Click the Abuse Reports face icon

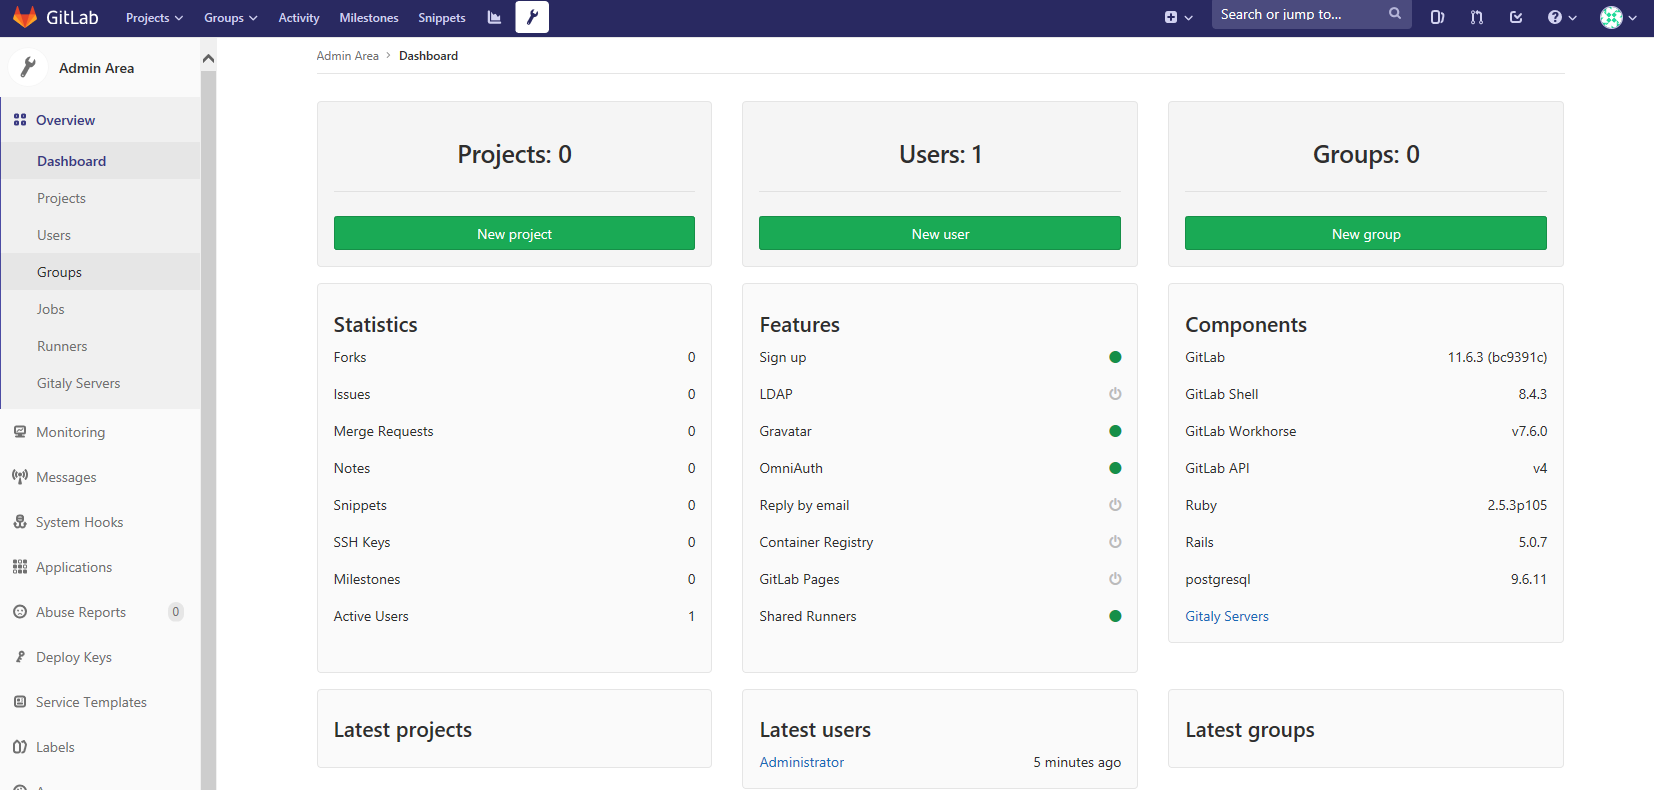pos(20,612)
